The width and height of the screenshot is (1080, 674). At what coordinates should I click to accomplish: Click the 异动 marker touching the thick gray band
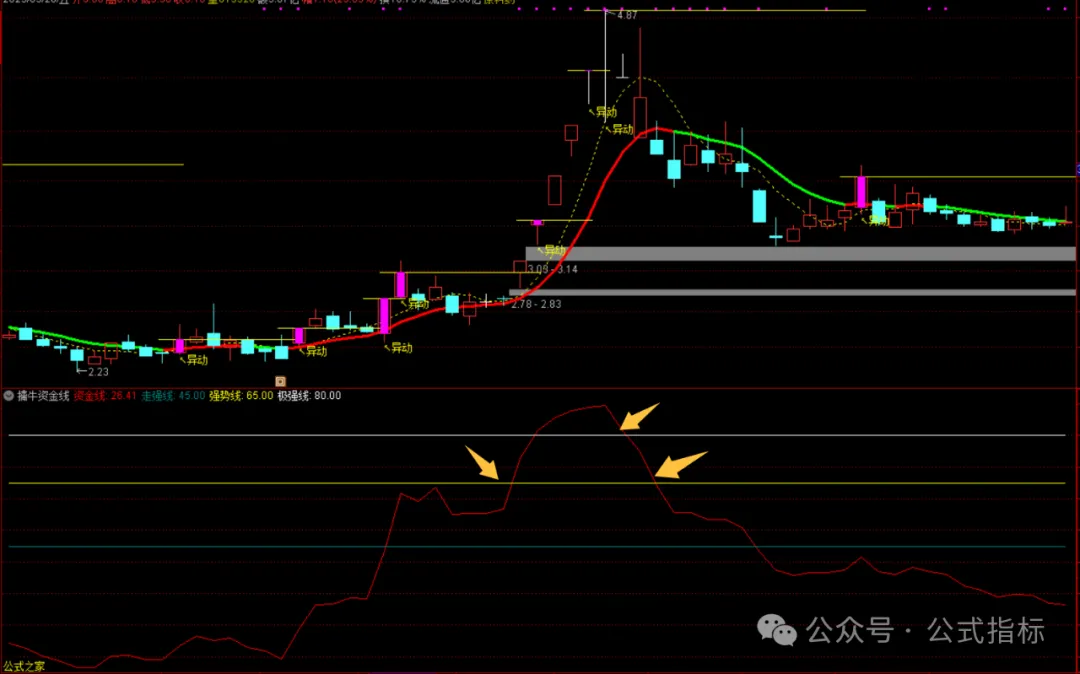[552, 250]
